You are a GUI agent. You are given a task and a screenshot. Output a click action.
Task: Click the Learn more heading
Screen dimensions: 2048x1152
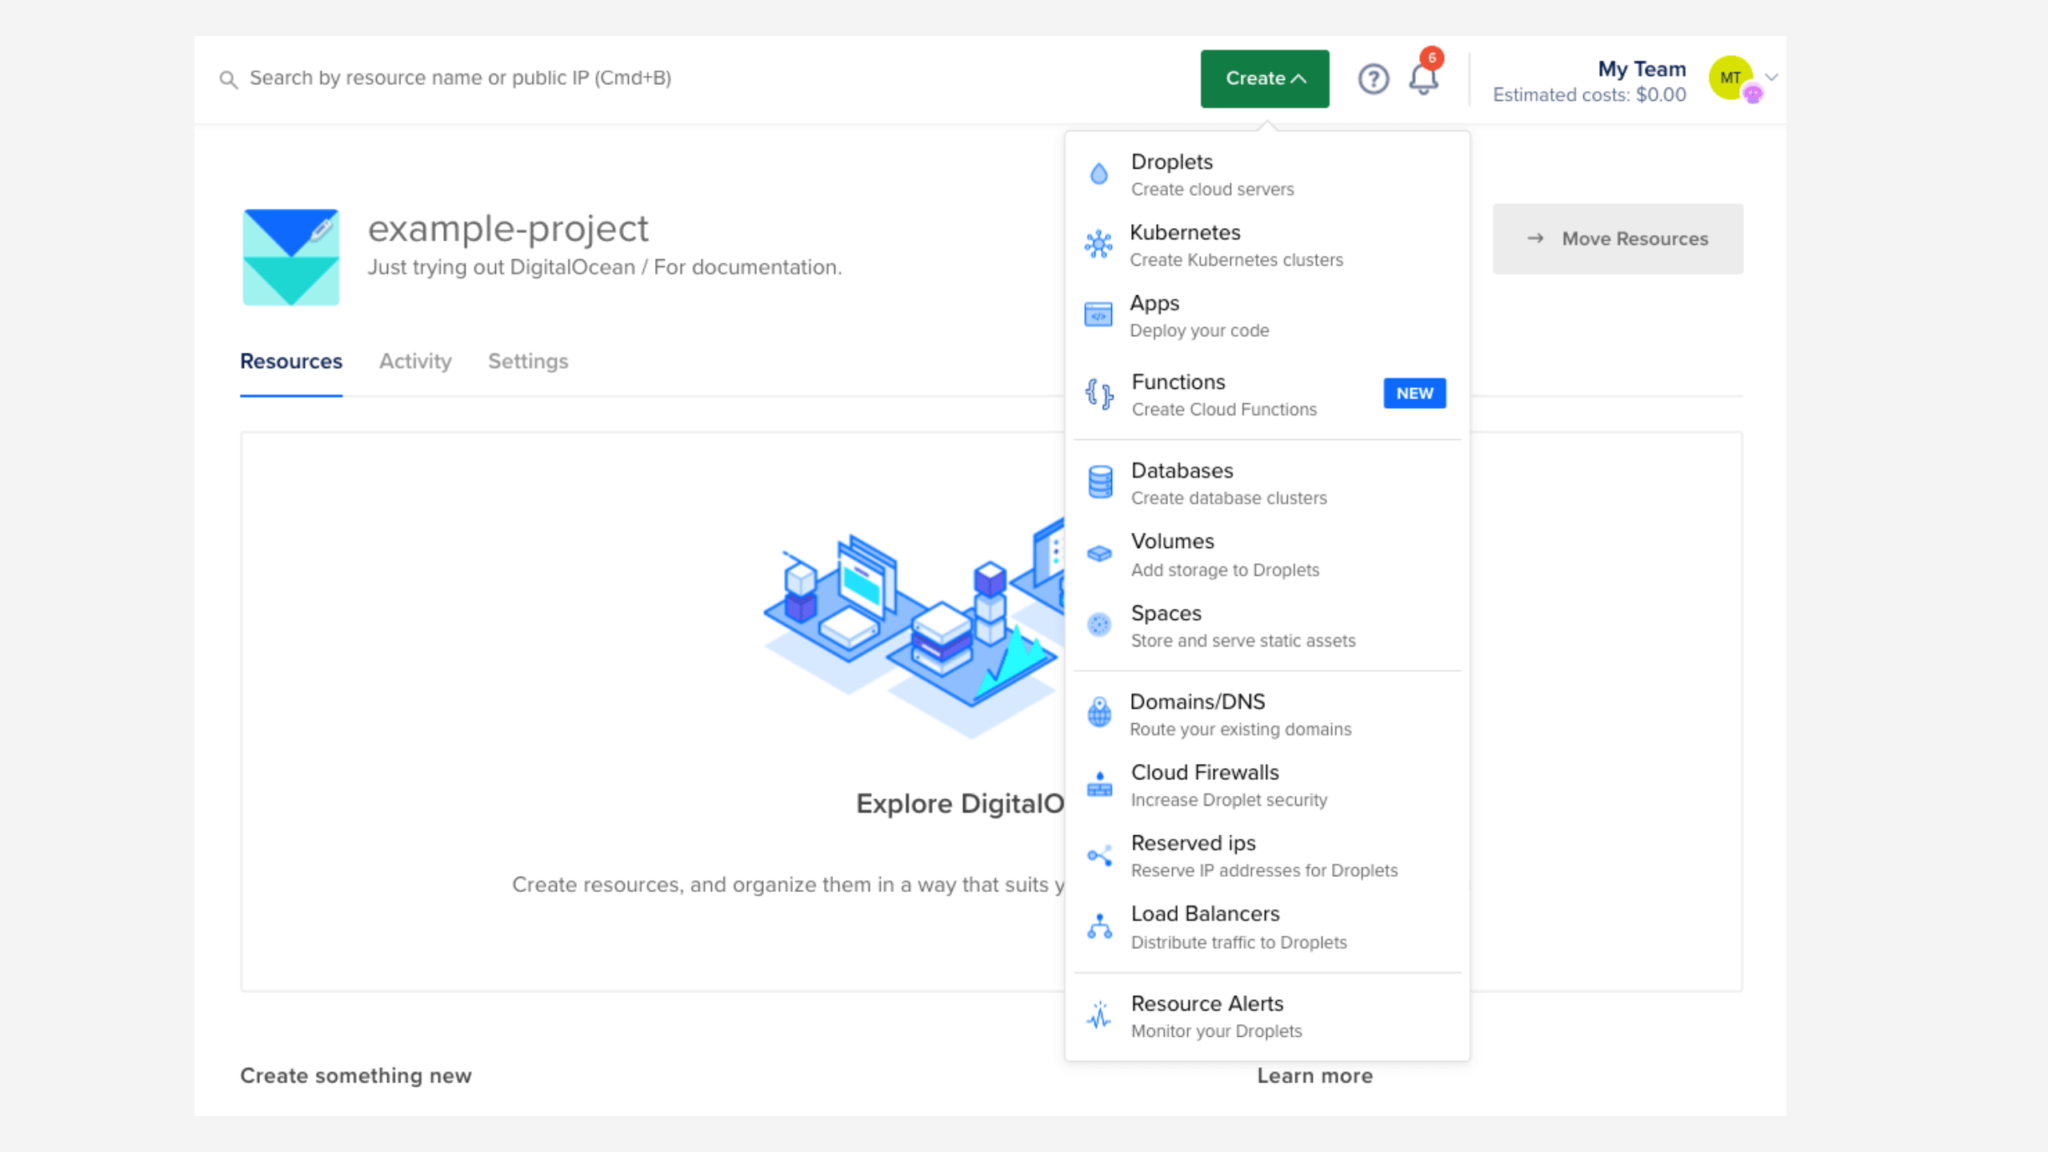click(x=1315, y=1076)
